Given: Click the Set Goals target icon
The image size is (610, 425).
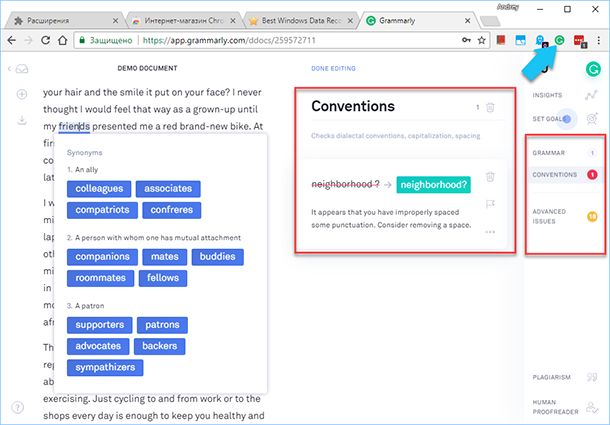Looking at the screenshot, I should coord(592,119).
